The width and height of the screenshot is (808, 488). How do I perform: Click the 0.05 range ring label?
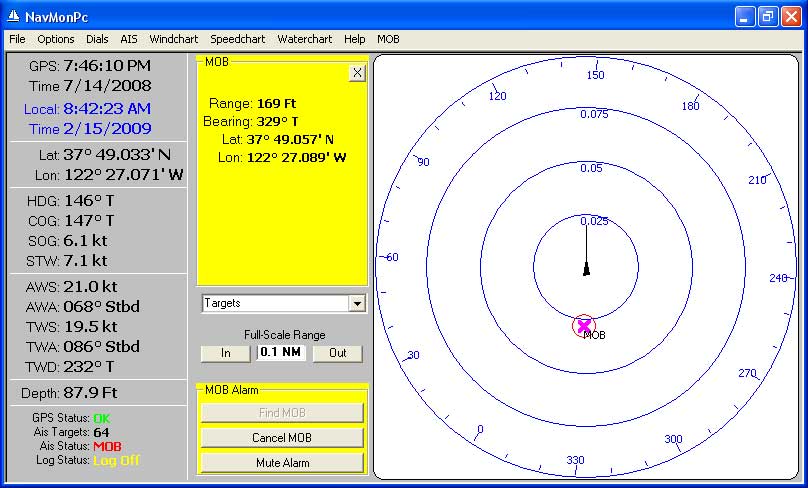point(591,169)
